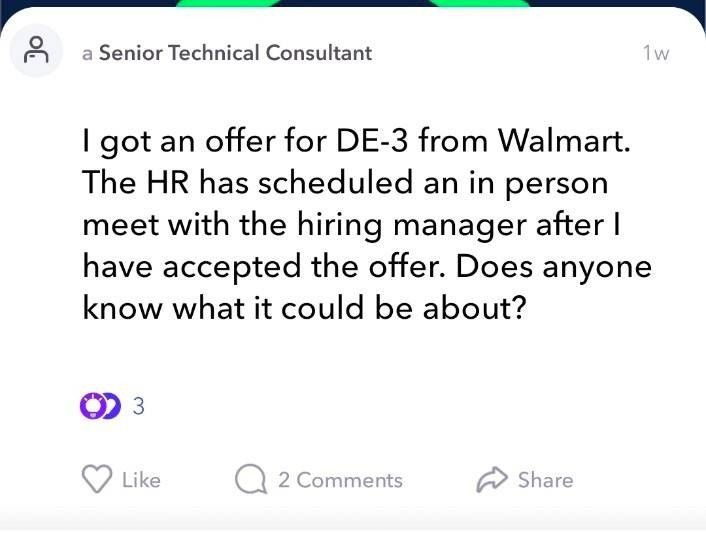Click the overlapped second purple reaction icon
The height and width of the screenshot is (533, 706).
[113, 406]
